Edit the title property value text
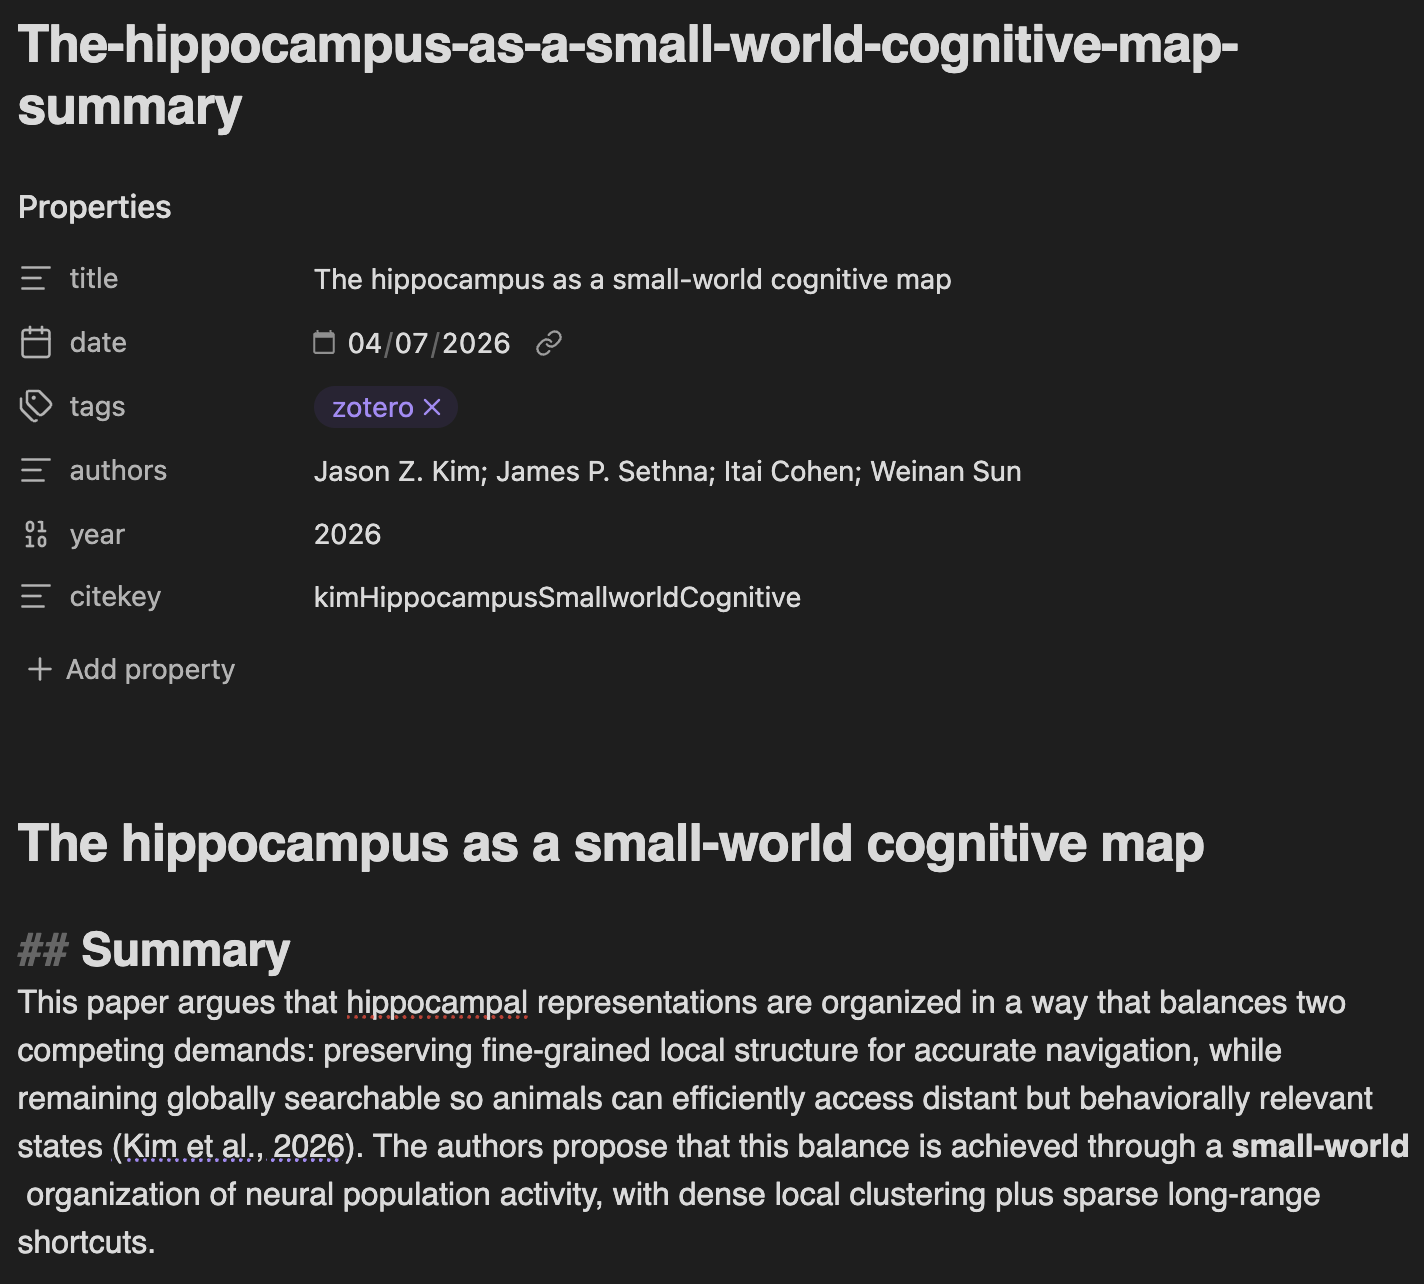 tap(632, 279)
